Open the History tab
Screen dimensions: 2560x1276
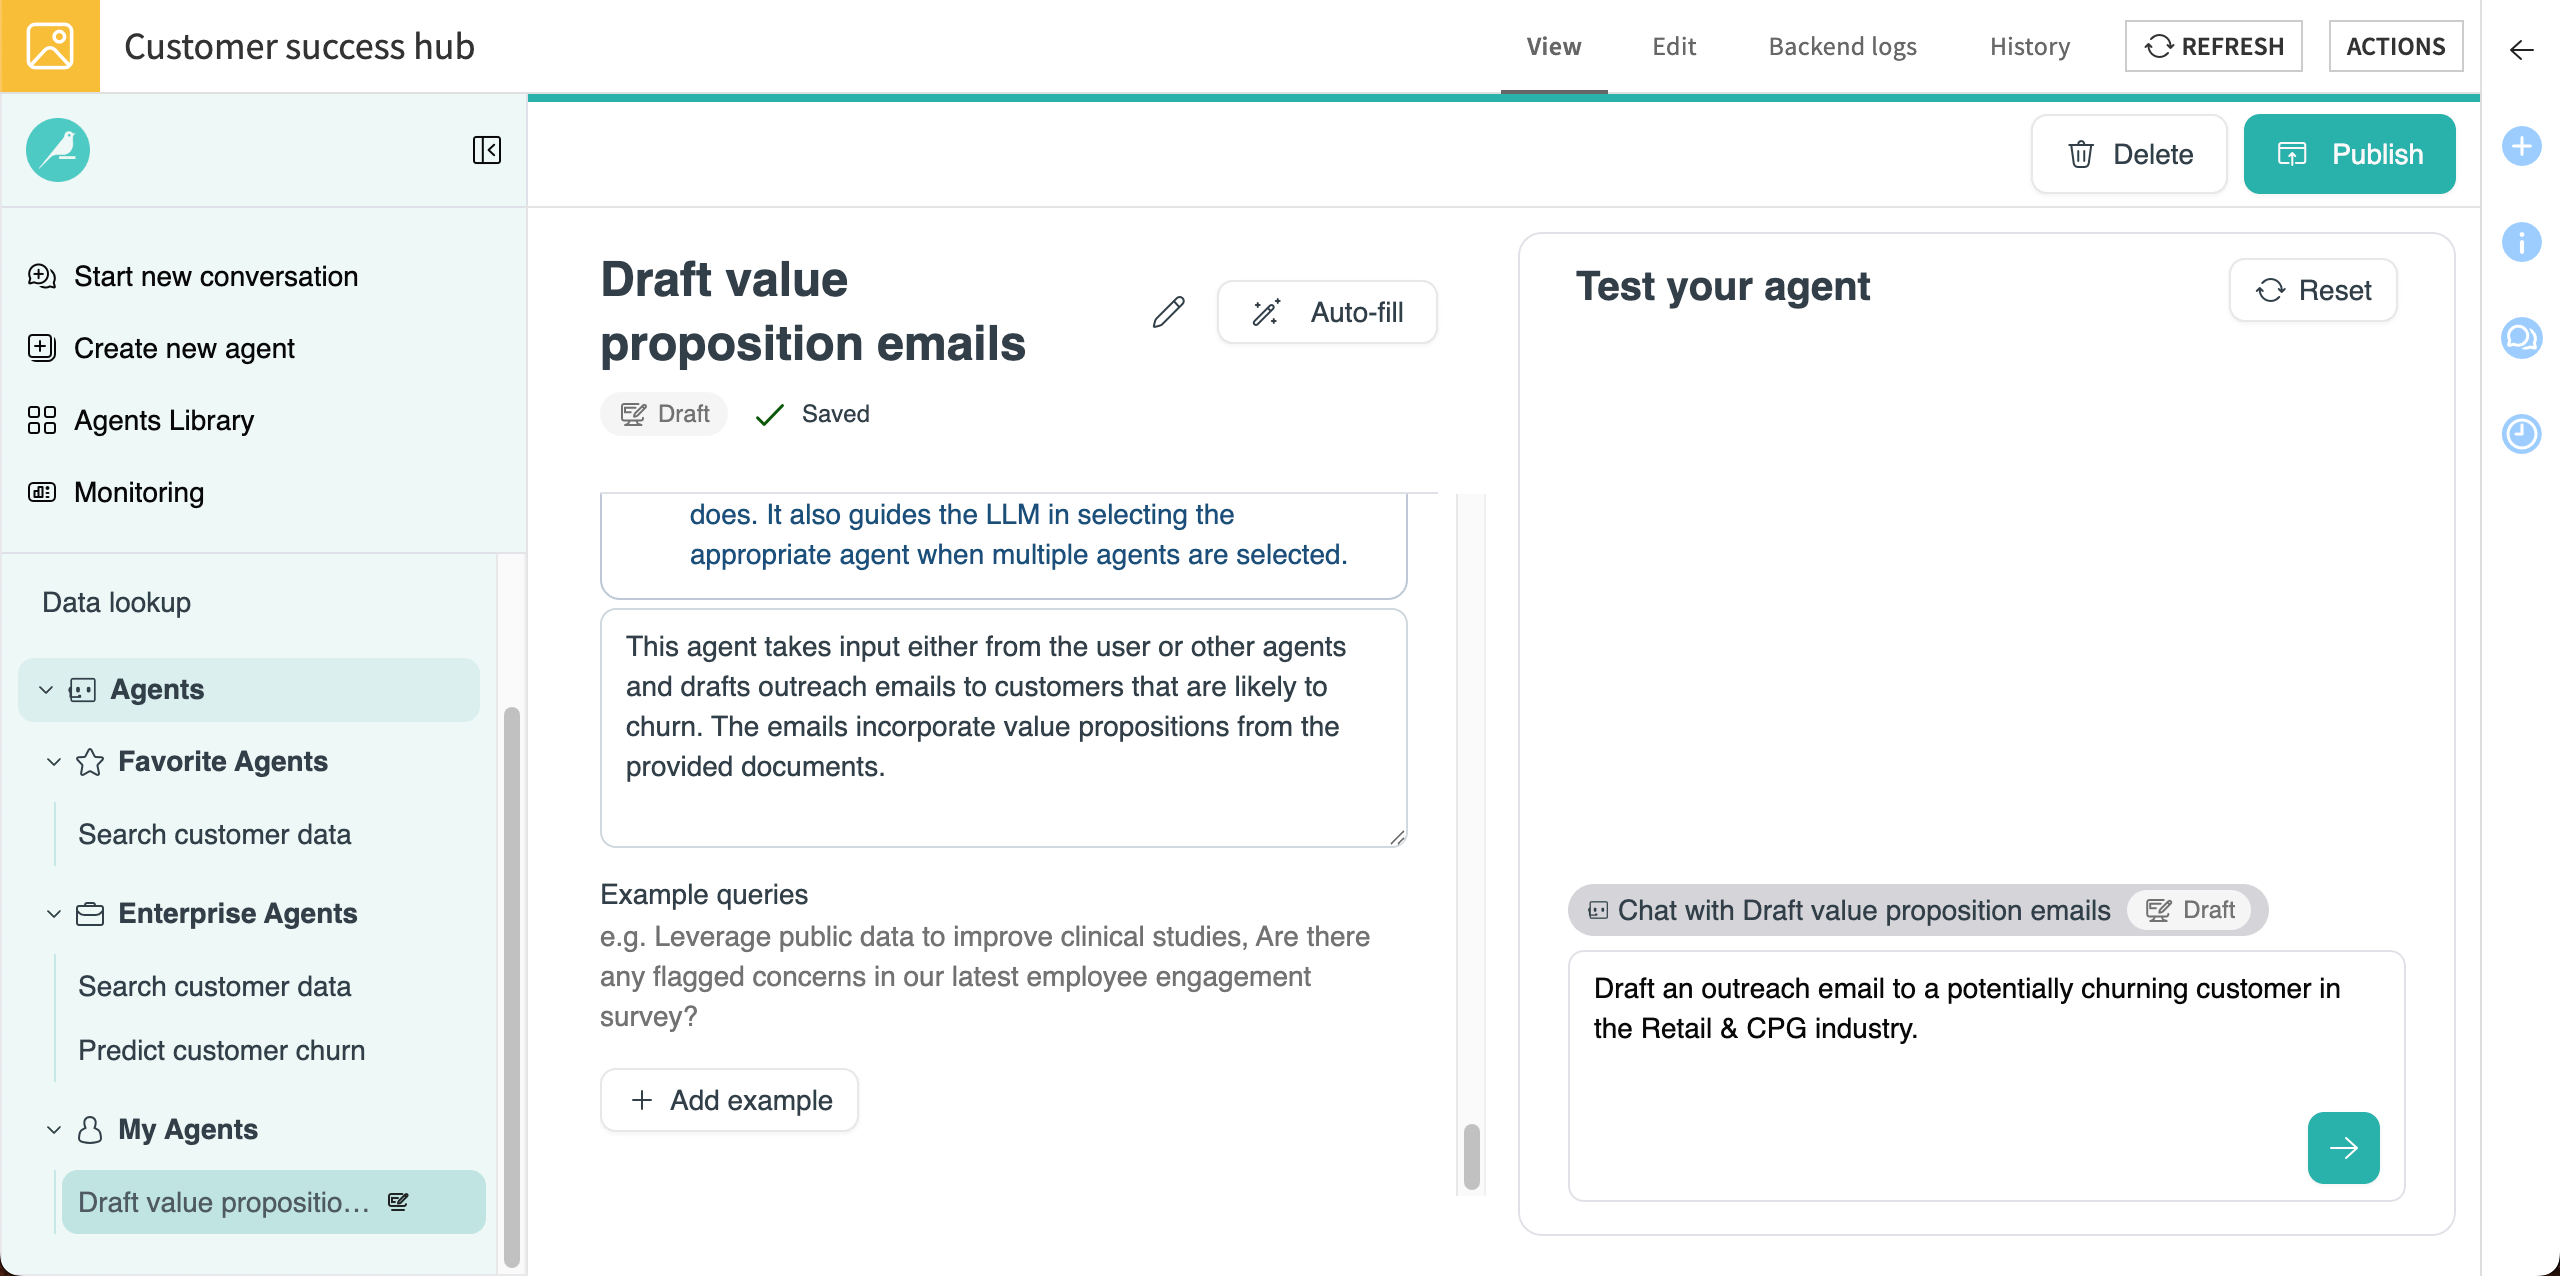(2029, 47)
